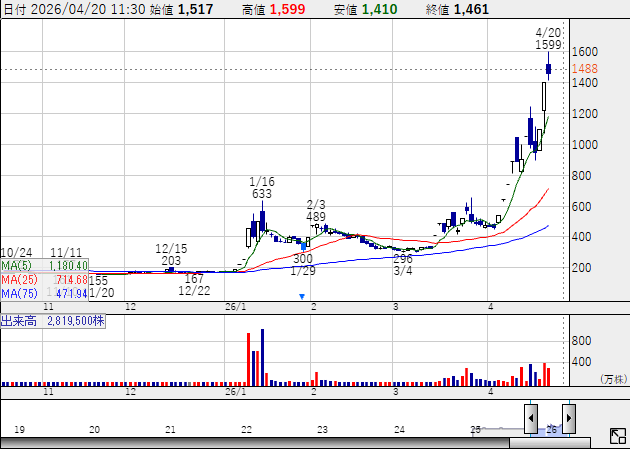
Task: Click the orange 1488 current price label
Action: (x=585, y=69)
